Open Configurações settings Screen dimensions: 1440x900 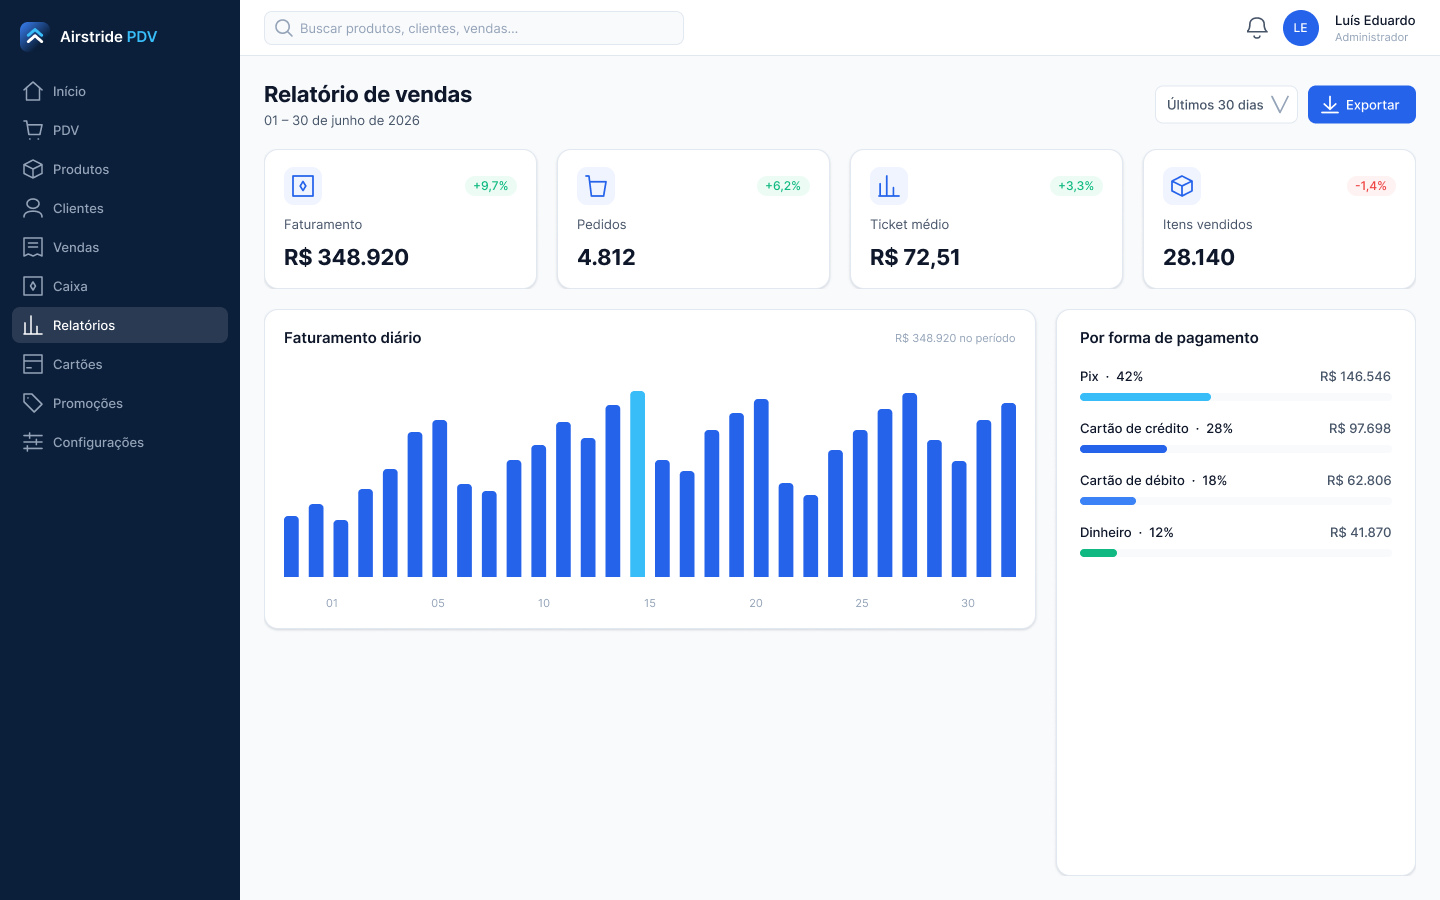pyautogui.click(x=120, y=442)
